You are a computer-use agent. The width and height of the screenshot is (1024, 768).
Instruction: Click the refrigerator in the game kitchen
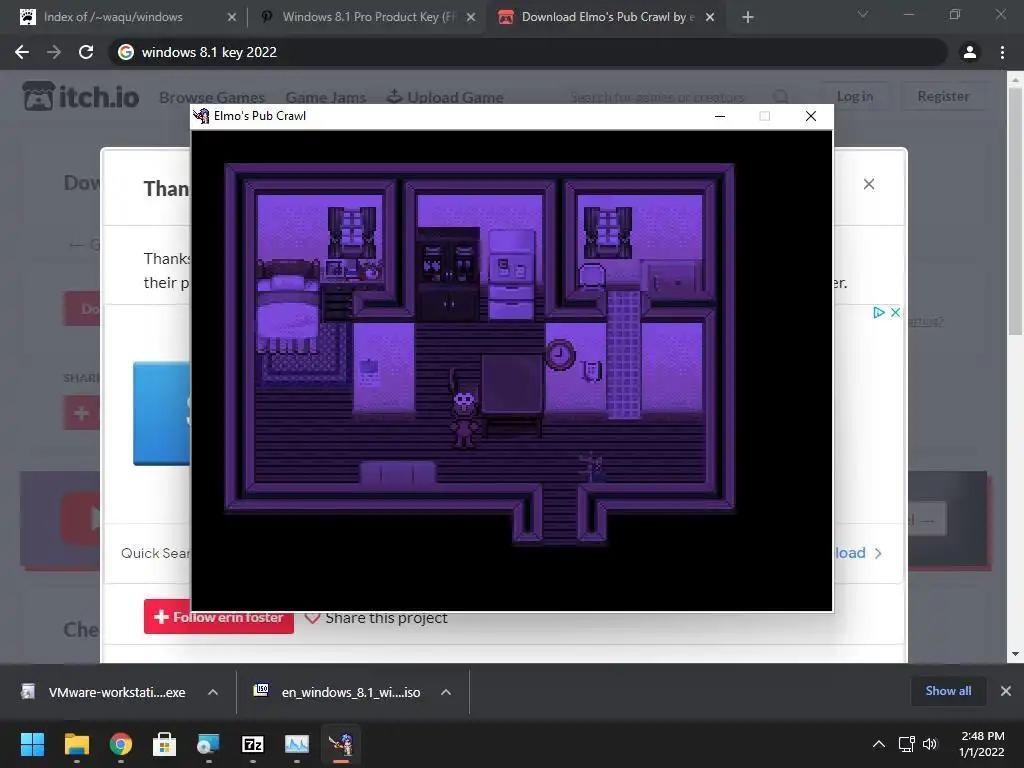point(511,274)
